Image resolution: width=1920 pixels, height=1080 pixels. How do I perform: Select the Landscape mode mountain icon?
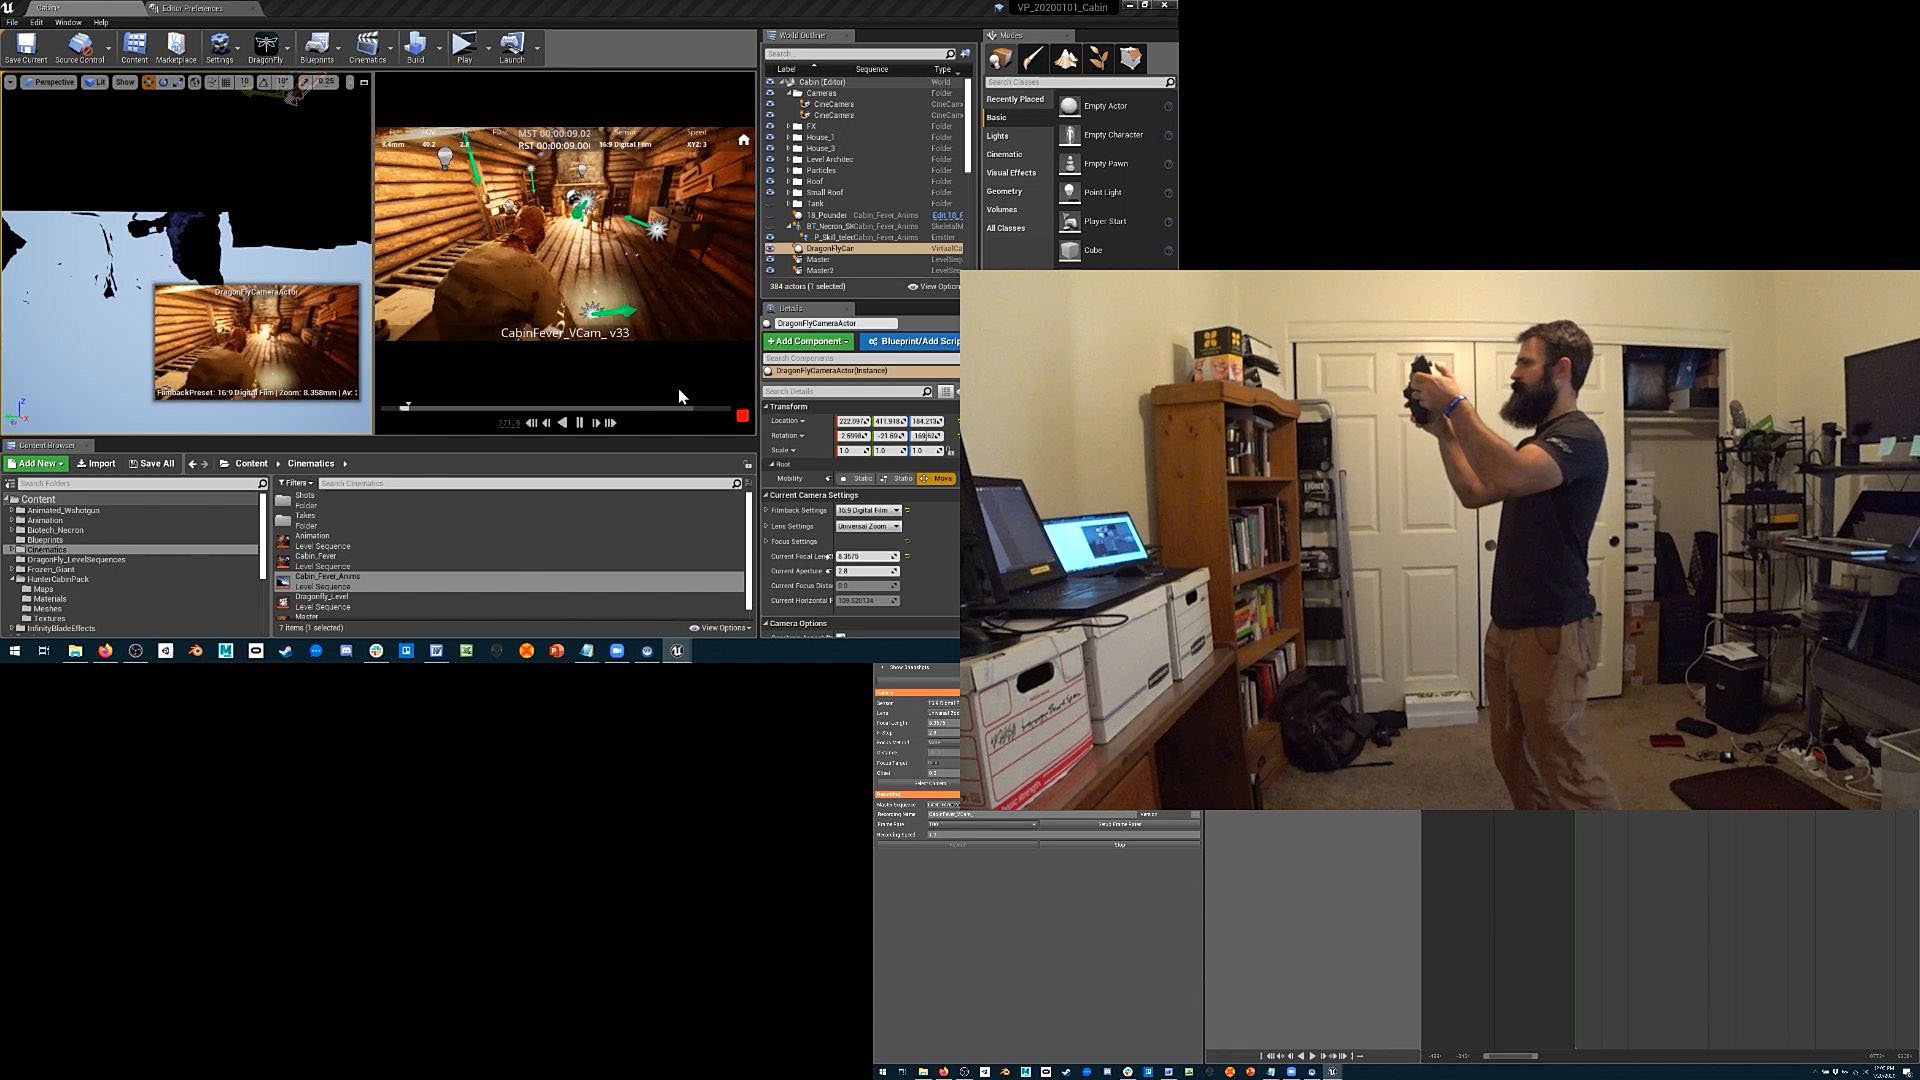click(1066, 59)
